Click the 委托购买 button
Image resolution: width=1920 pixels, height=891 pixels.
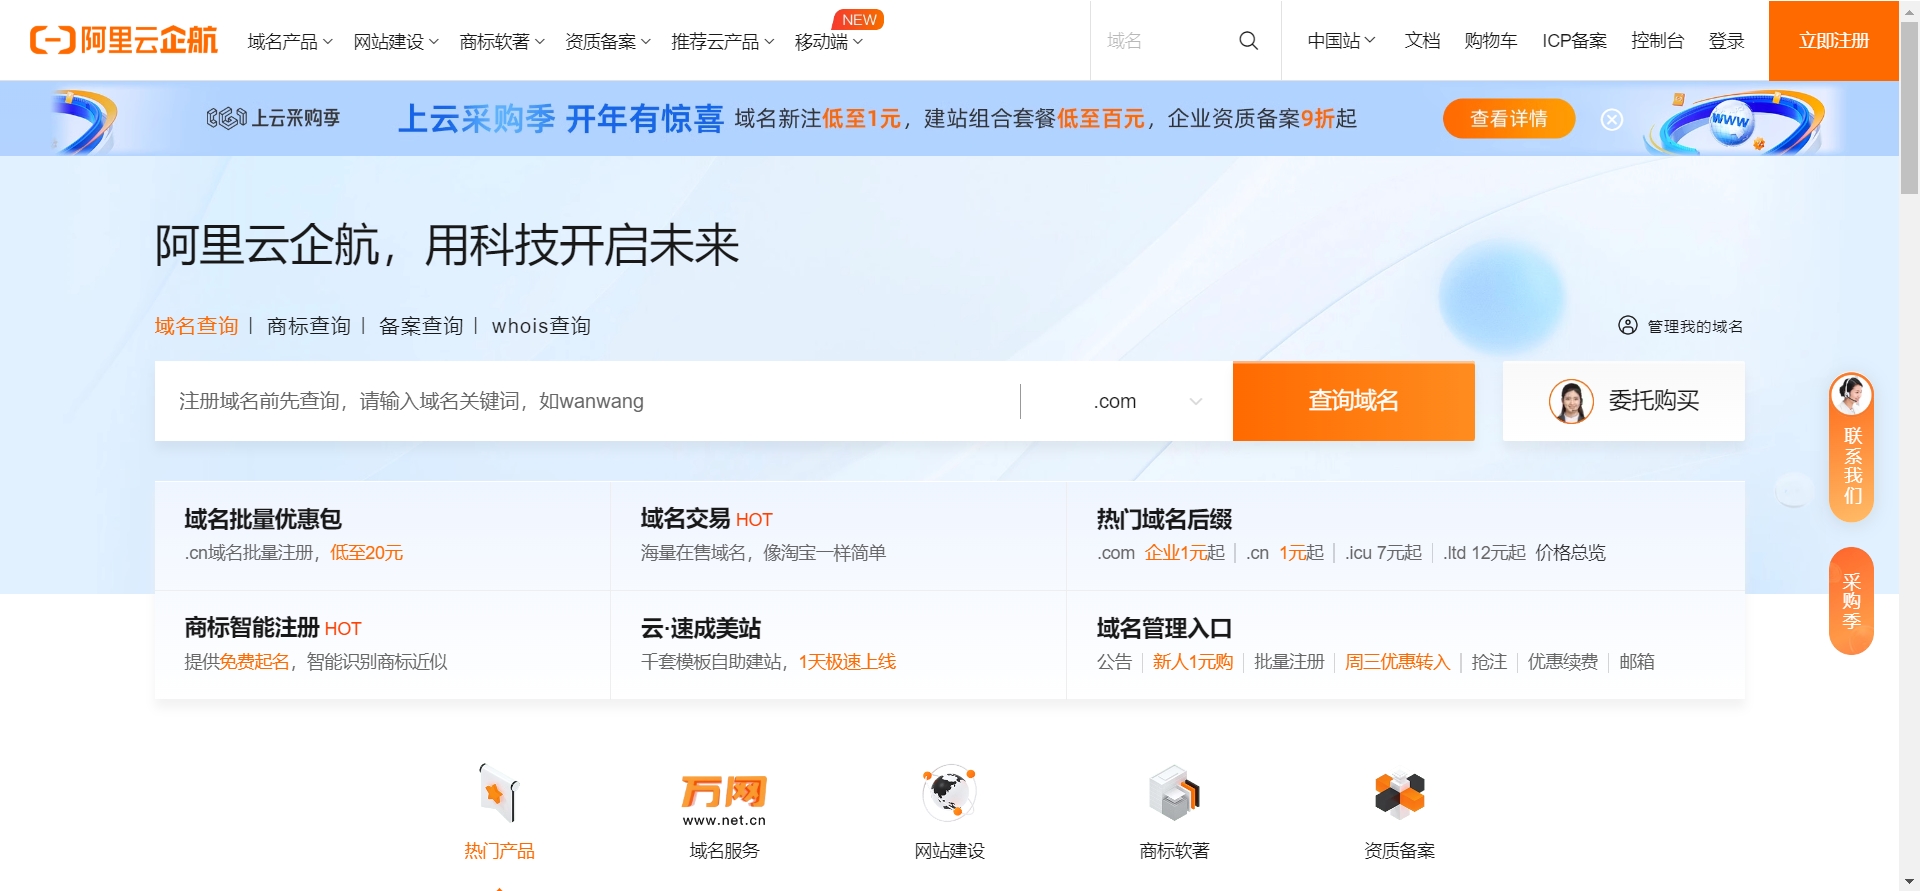1624,401
